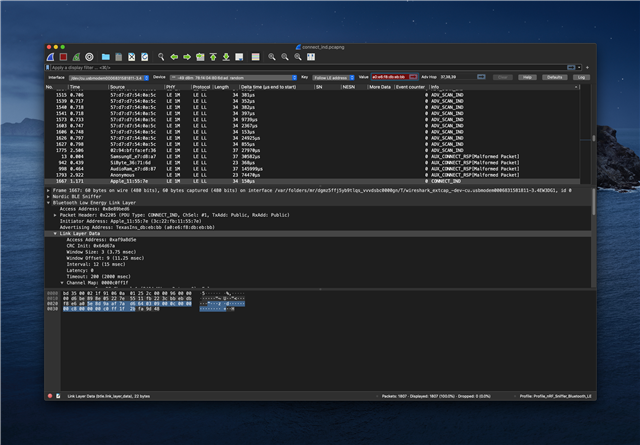
Task: Zoom in the main window text
Action: click(x=272, y=57)
